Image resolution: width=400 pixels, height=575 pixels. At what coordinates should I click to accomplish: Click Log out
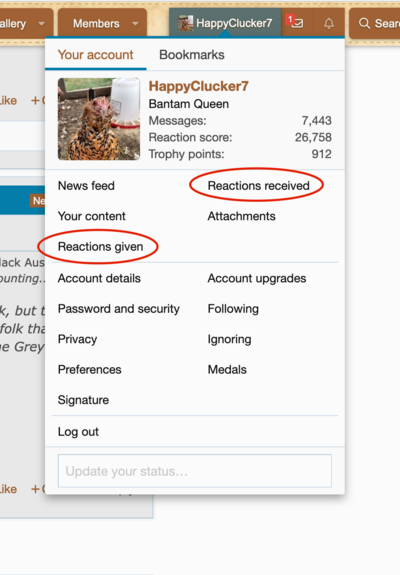(78, 432)
